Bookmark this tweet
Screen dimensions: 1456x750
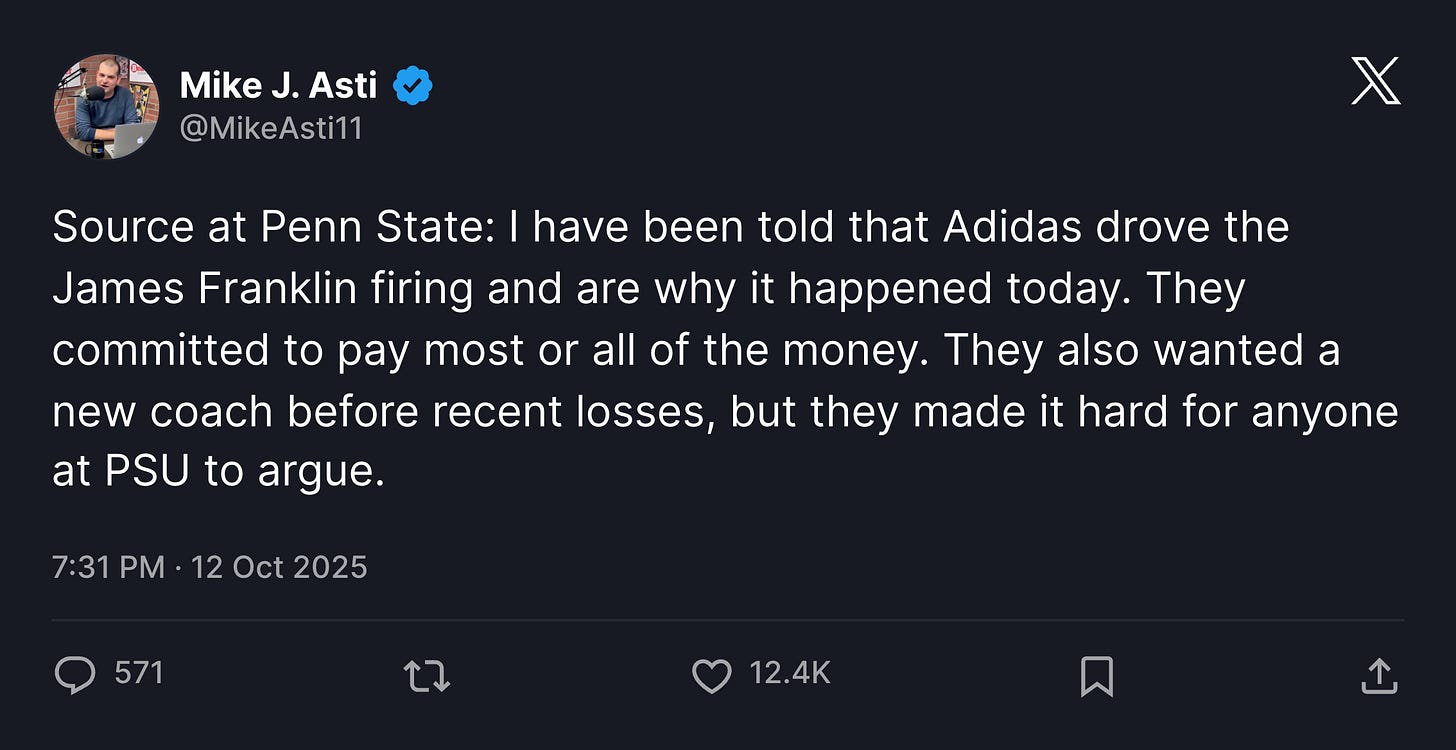pyautogui.click(x=1096, y=676)
